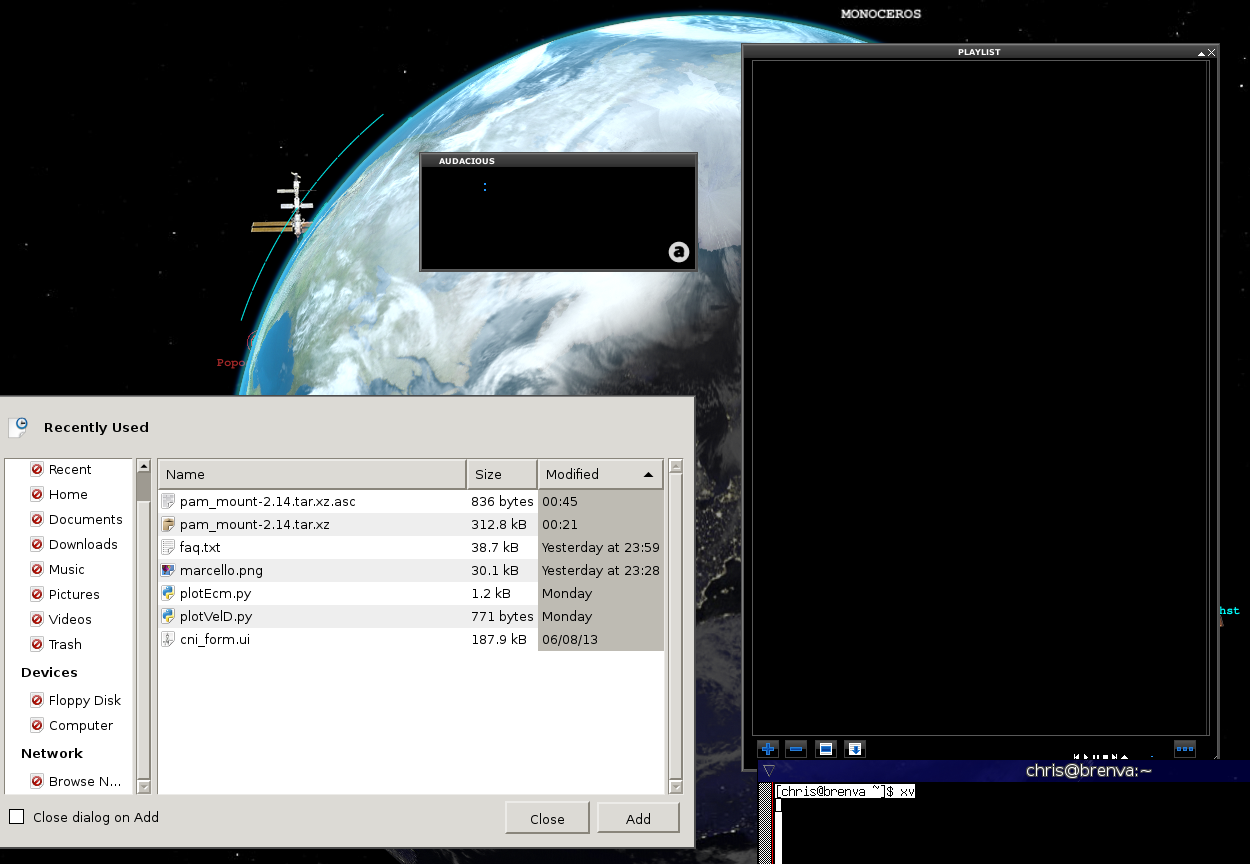This screenshot has width=1250, height=864.
Task: Click the Close button in file dialog
Action: tap(547, 818)
